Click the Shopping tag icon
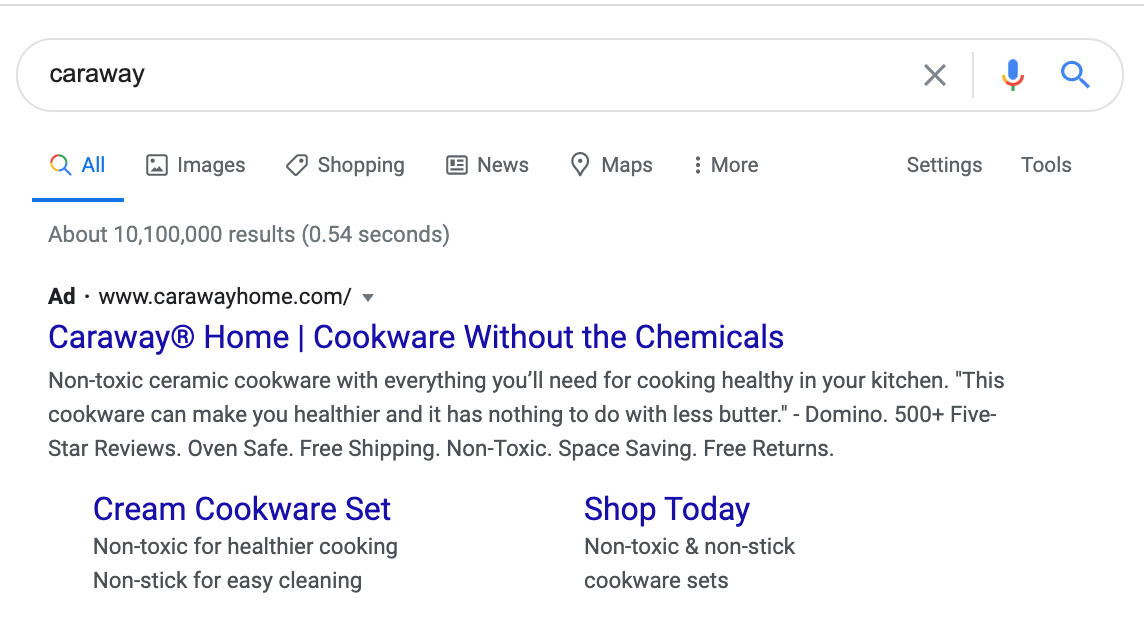This screenshot has height=630, width=1144. 296,165
